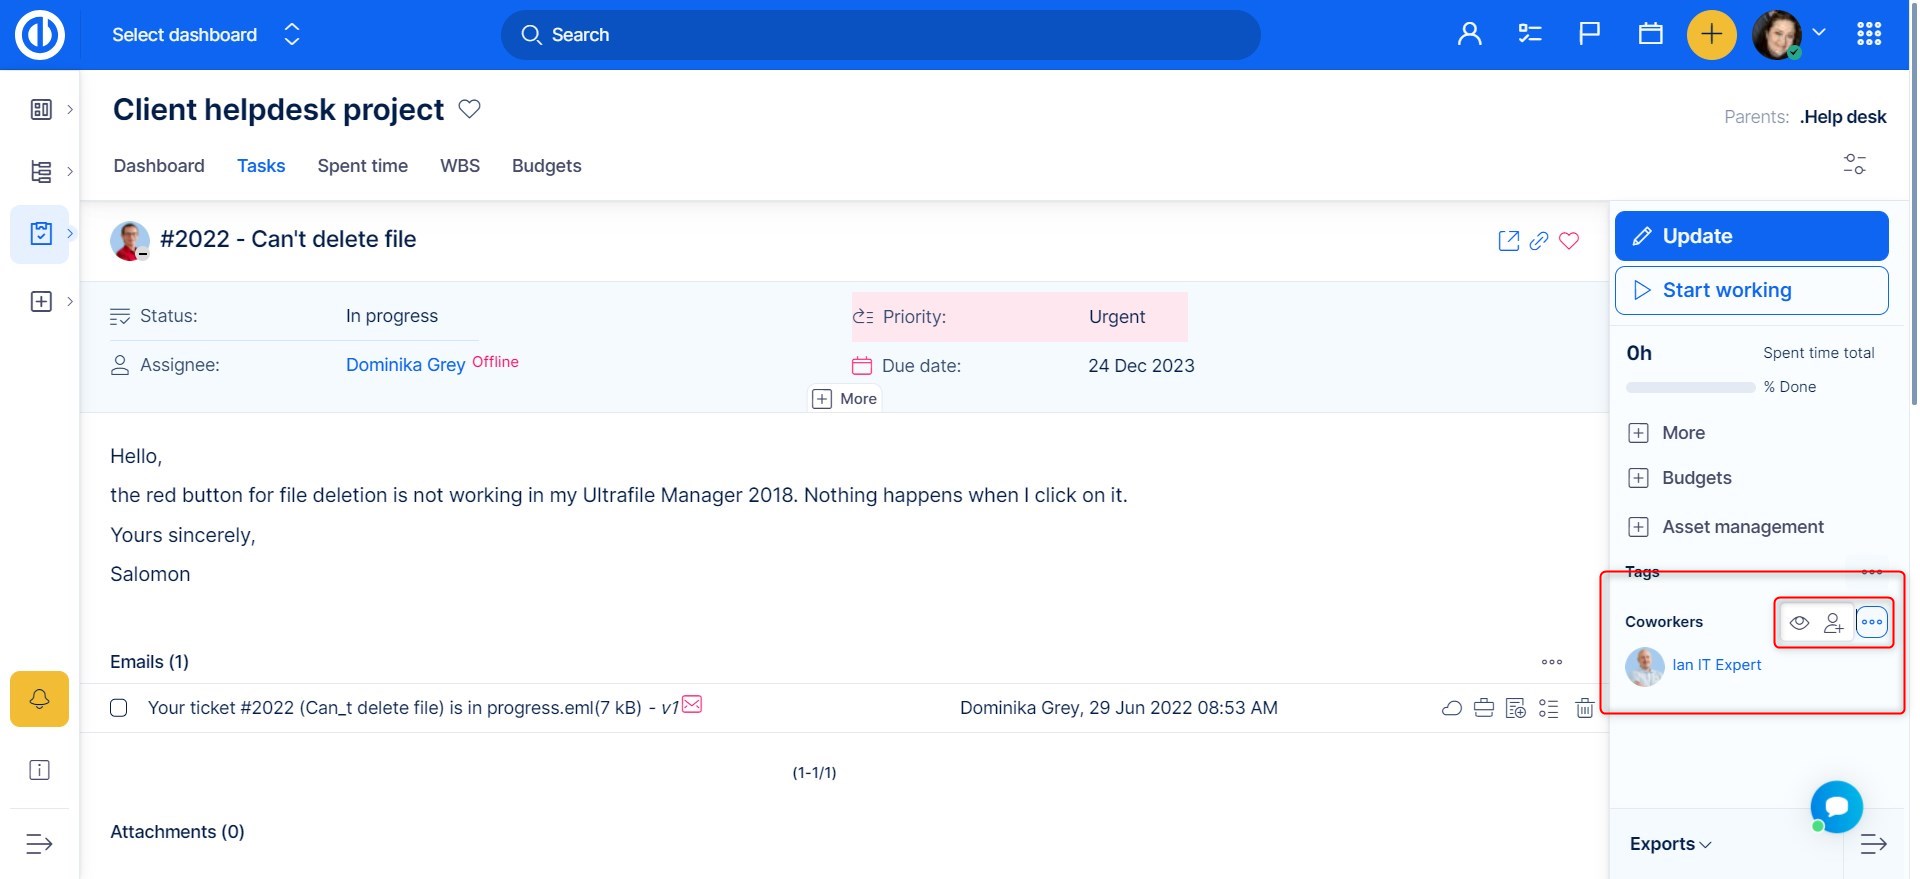Open the apps grid menu icon

pyautogui.click(x=1868, y=35)
